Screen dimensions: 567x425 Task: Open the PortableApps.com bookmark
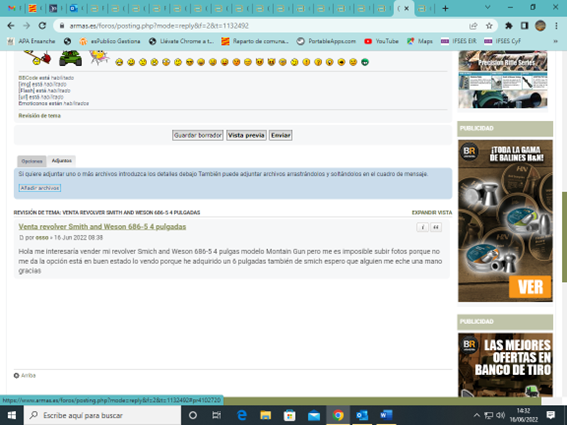326,41
